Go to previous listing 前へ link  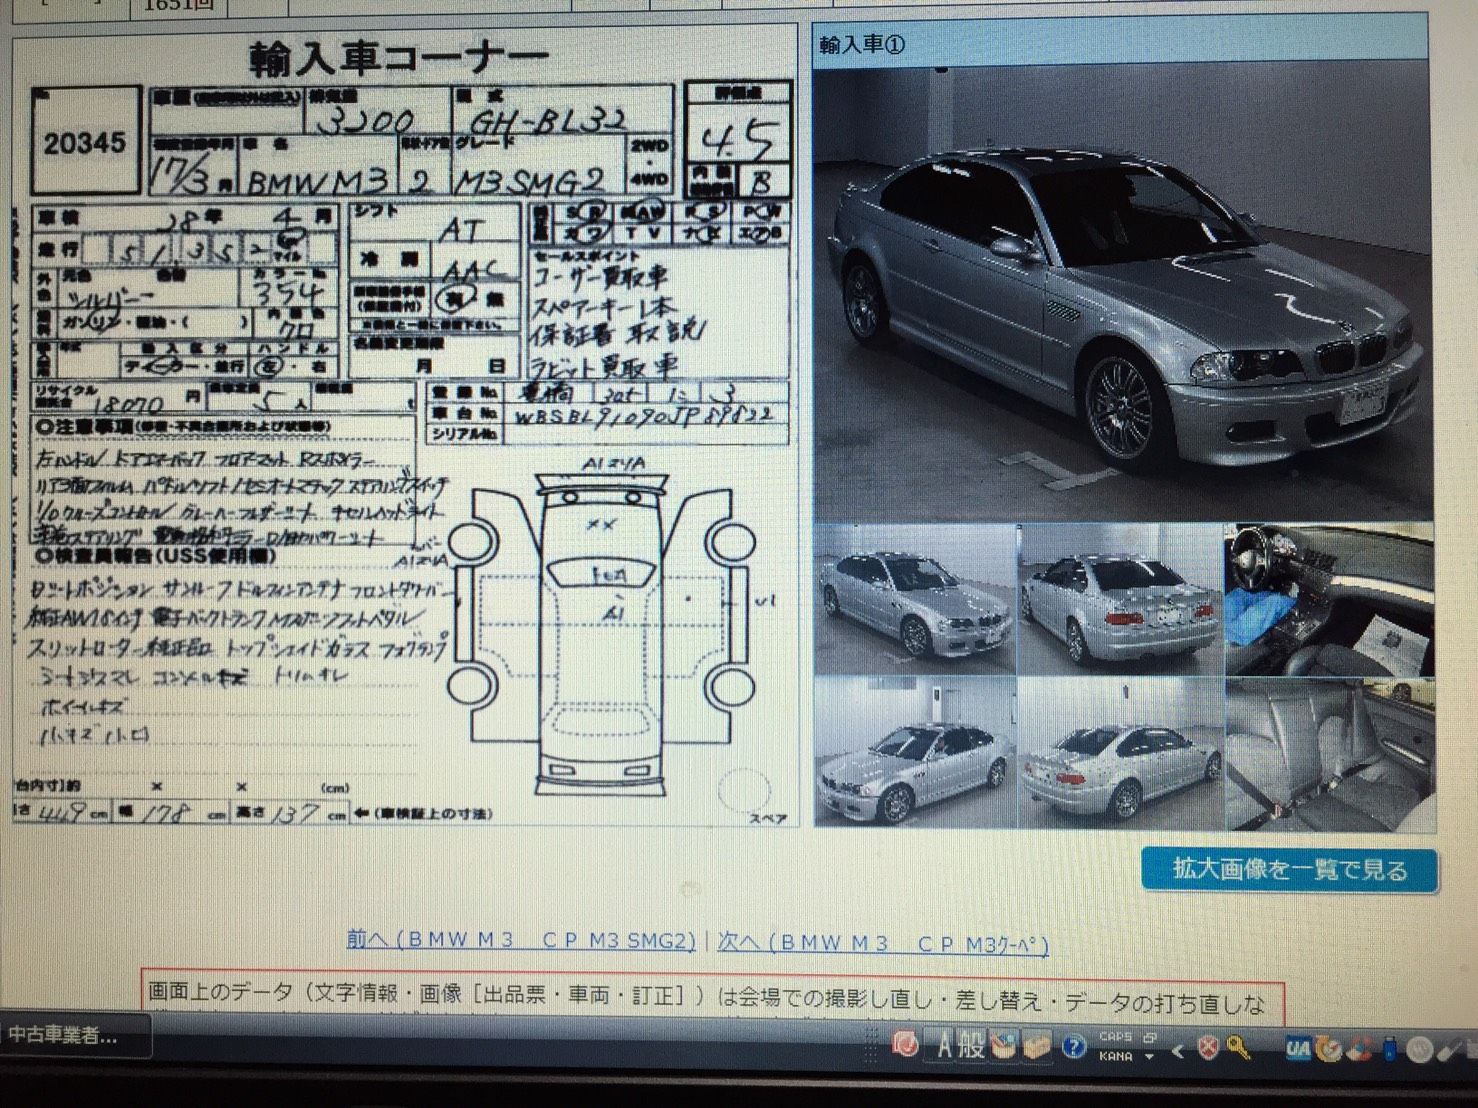click(x=520, y=941)
